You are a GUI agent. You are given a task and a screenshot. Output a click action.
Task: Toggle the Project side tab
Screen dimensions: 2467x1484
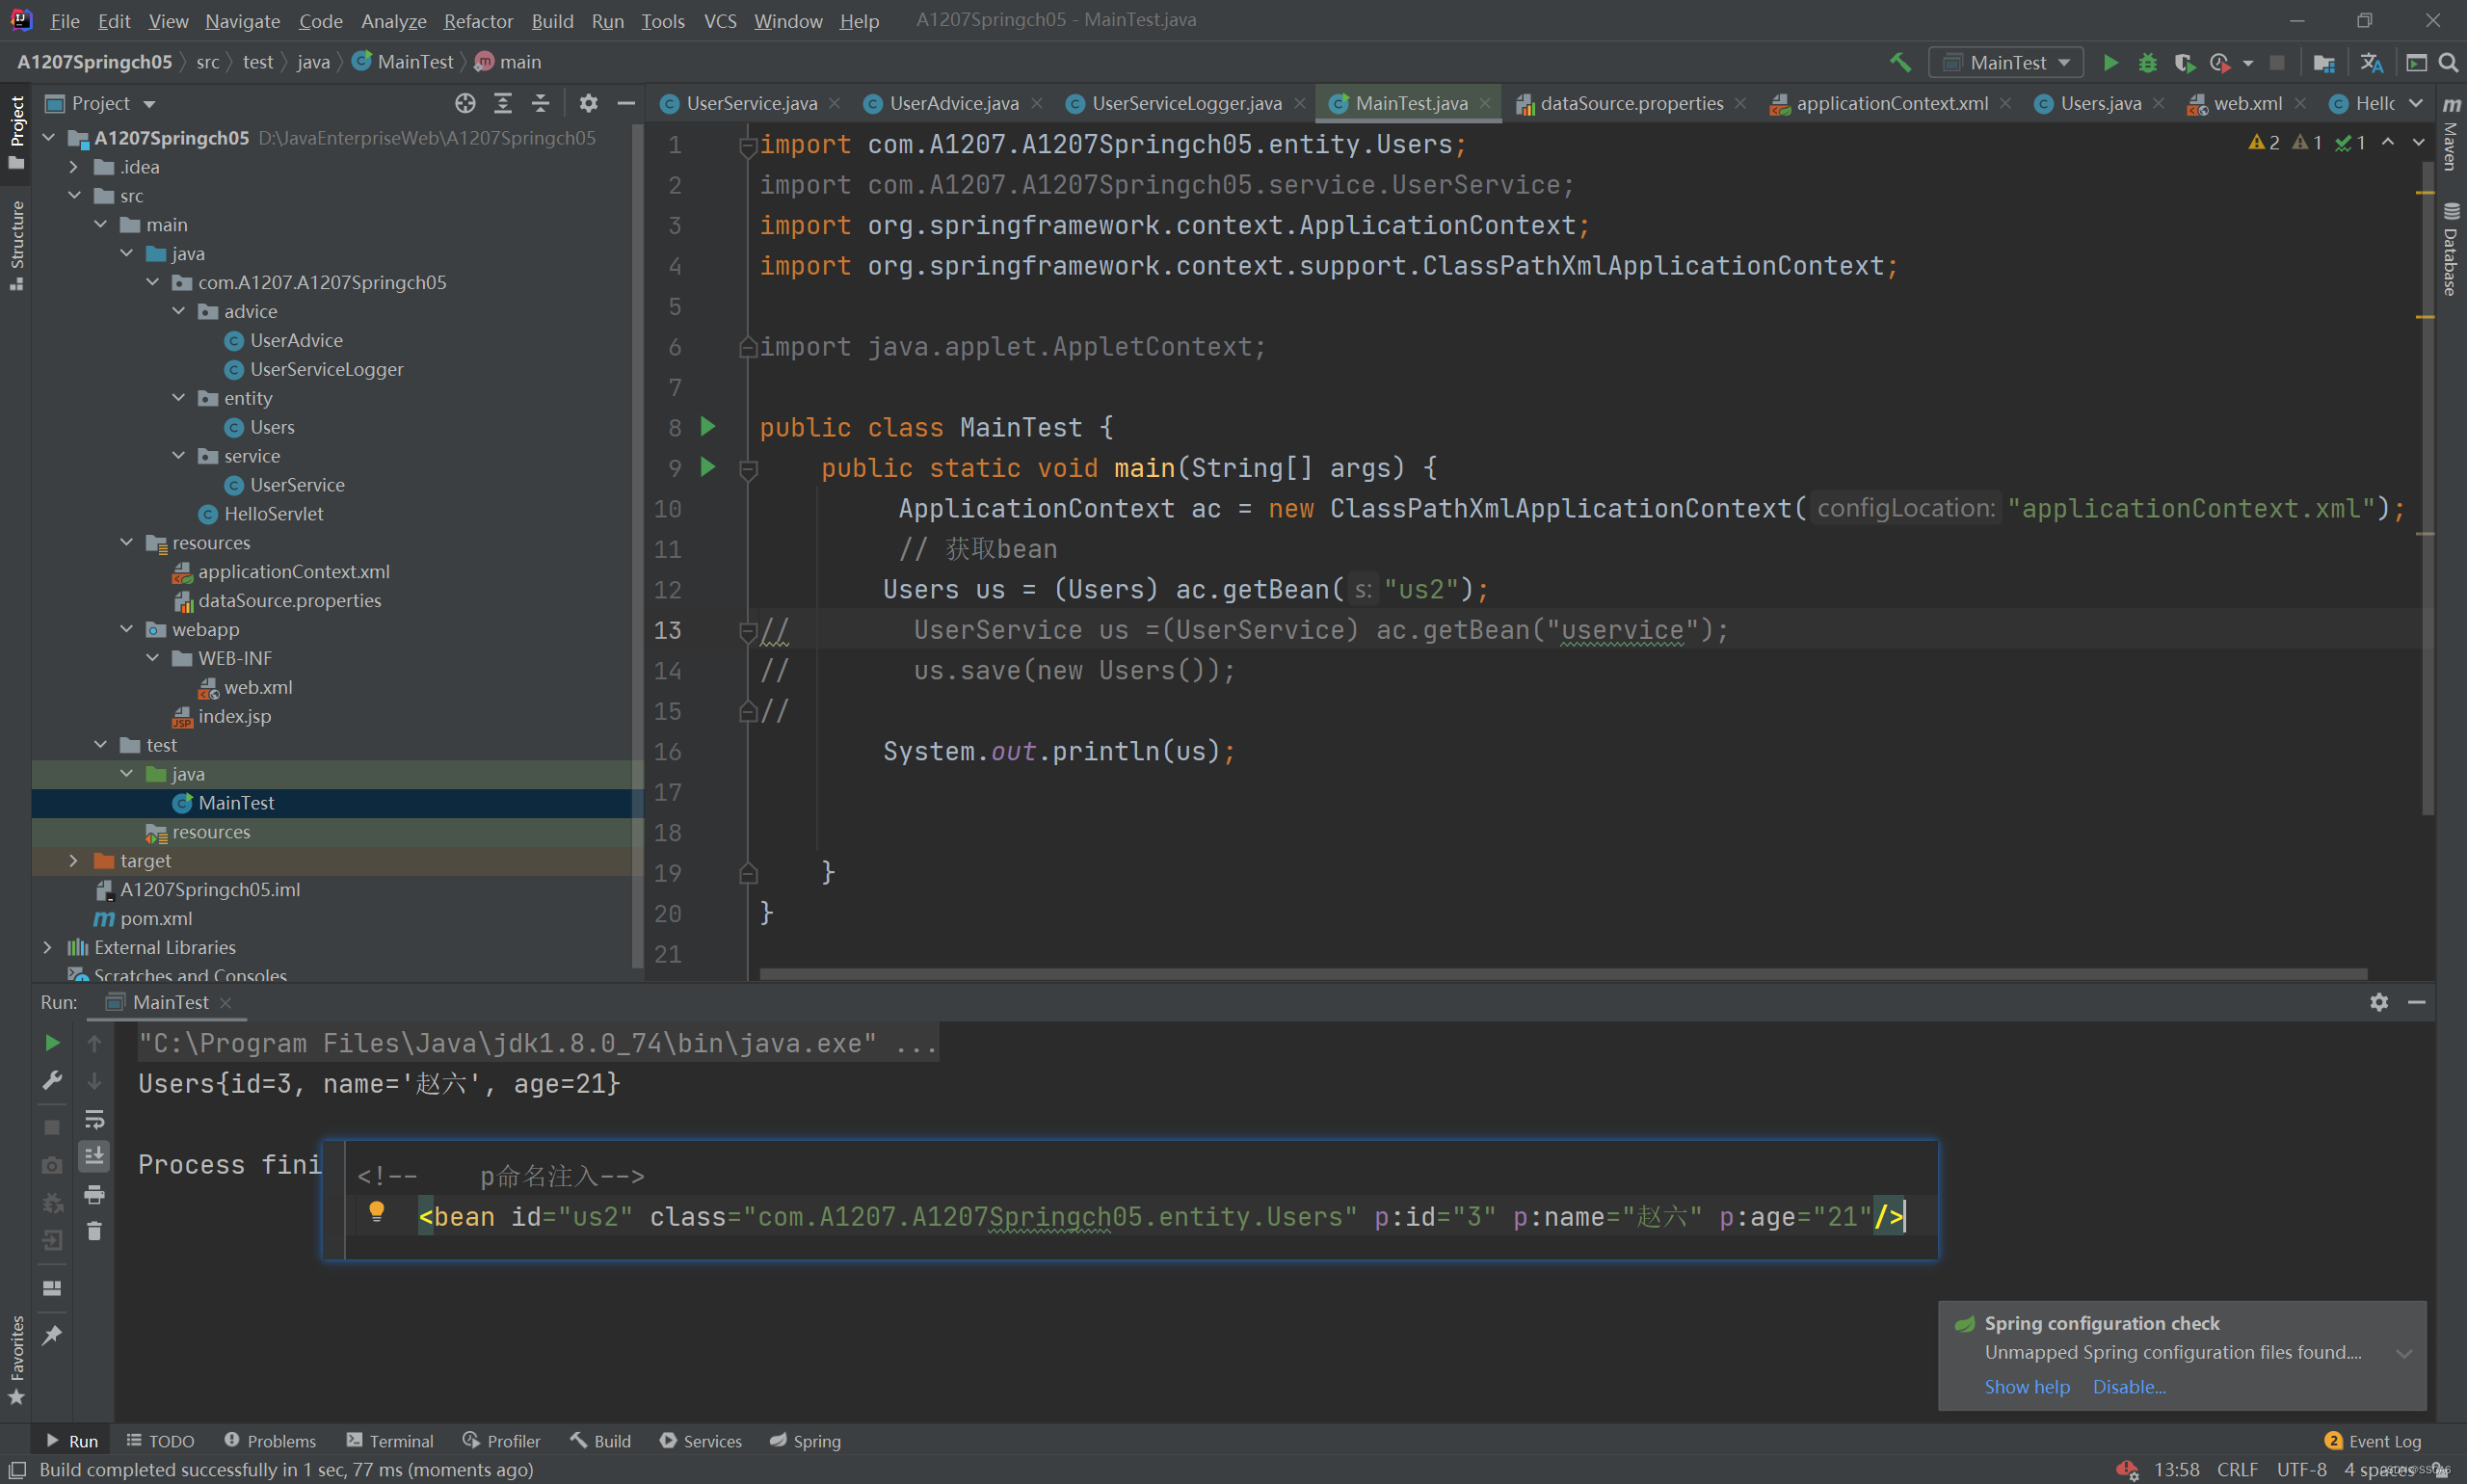(x=16, y=132)
